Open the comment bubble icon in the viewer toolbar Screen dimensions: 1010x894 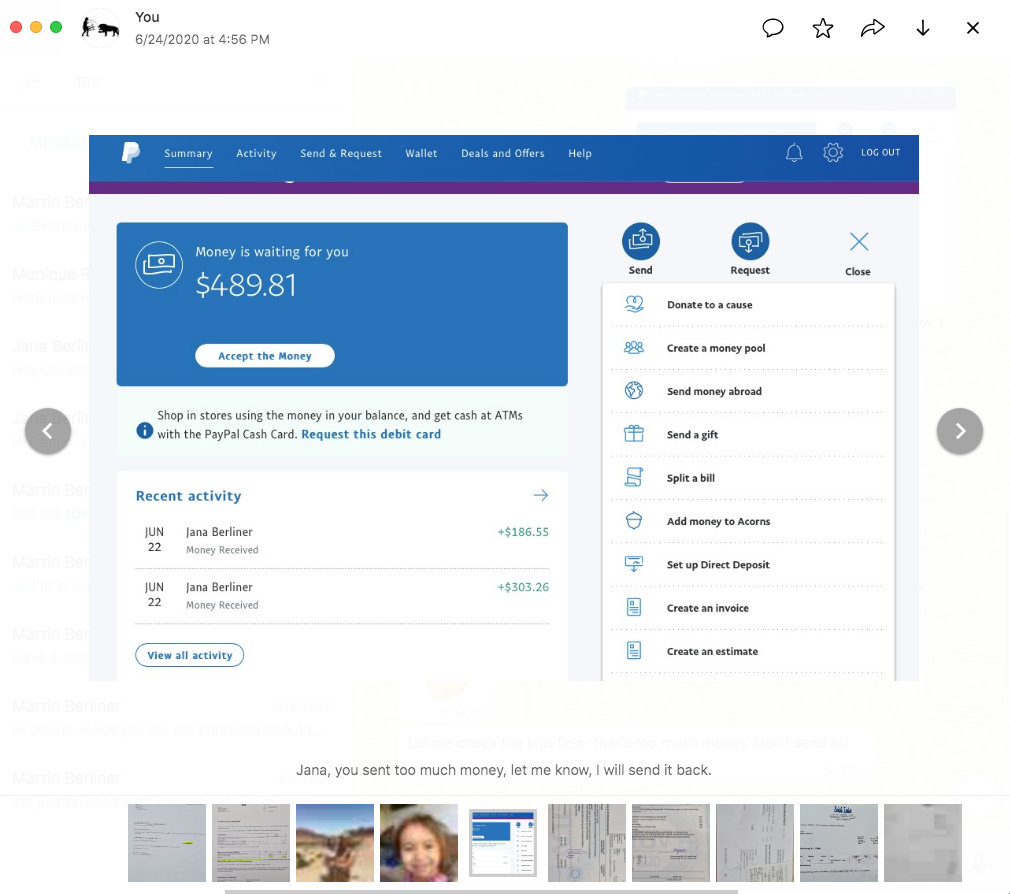tap(772, 28)
